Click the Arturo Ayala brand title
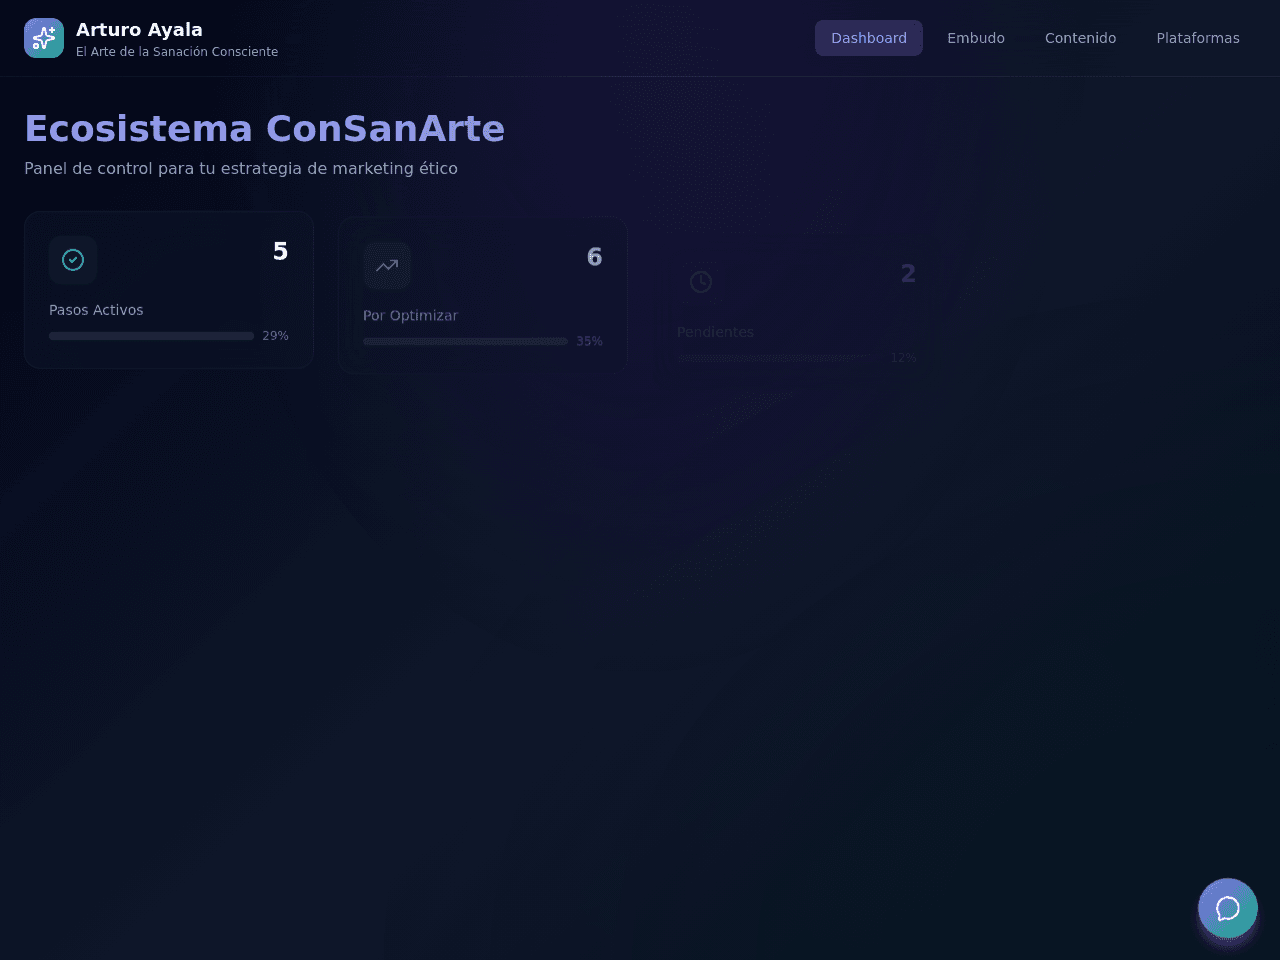Image resolution: width=1280 pixels, height=960 pixels. 139,30
